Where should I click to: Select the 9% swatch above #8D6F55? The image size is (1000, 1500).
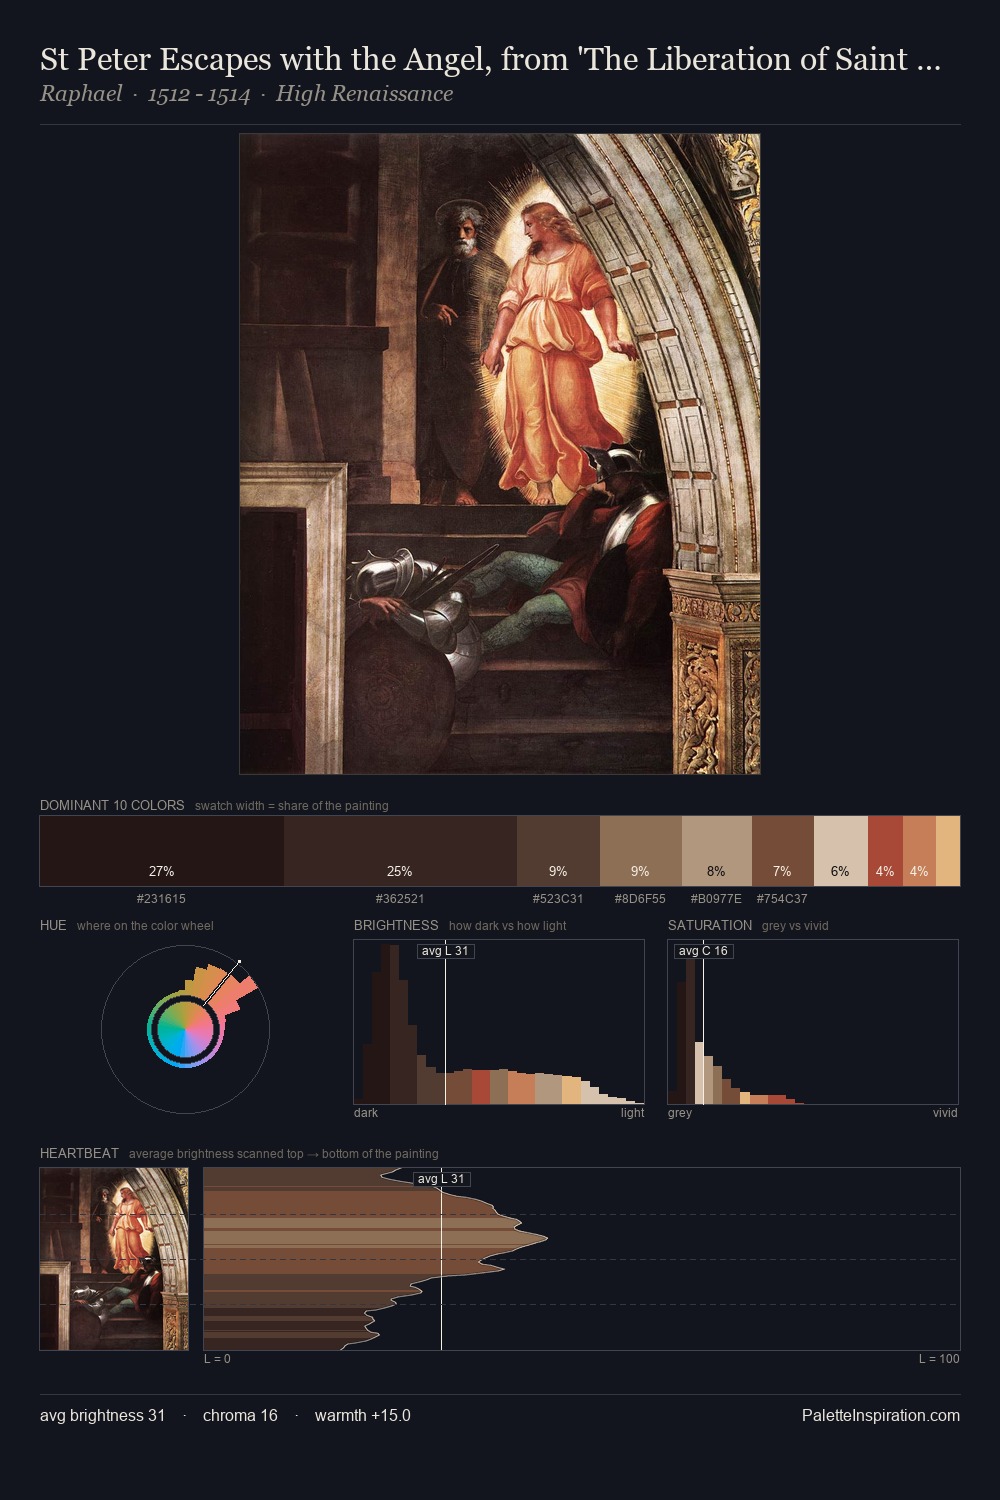click(641, 851)
